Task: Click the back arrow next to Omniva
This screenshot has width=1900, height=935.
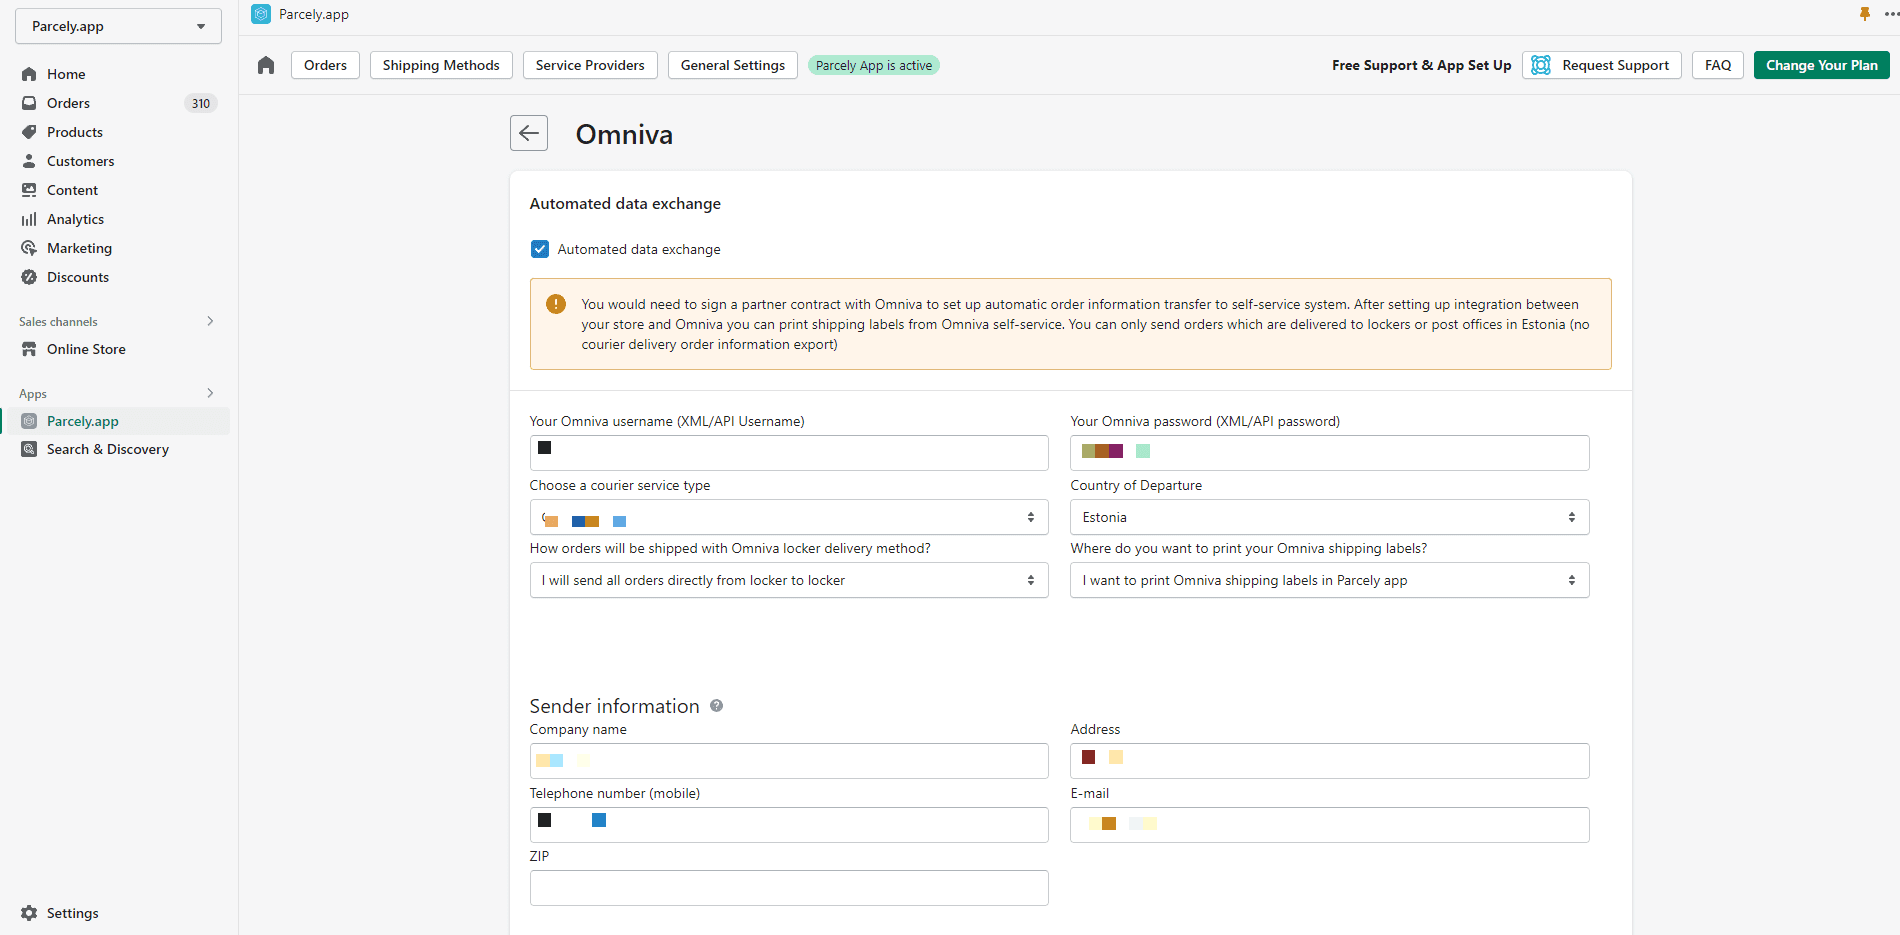Action: pos(528,133)
